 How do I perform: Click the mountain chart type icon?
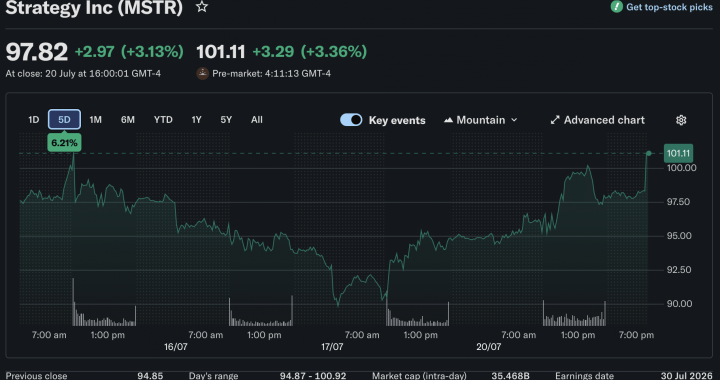click(x=448, y=120)
